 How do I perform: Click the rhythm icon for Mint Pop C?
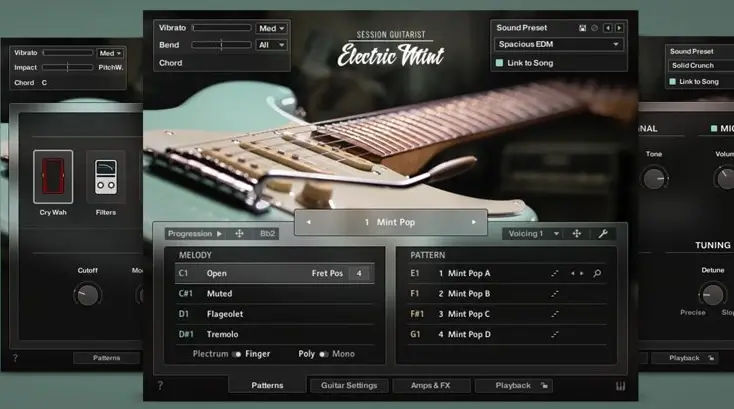point(555,314)
